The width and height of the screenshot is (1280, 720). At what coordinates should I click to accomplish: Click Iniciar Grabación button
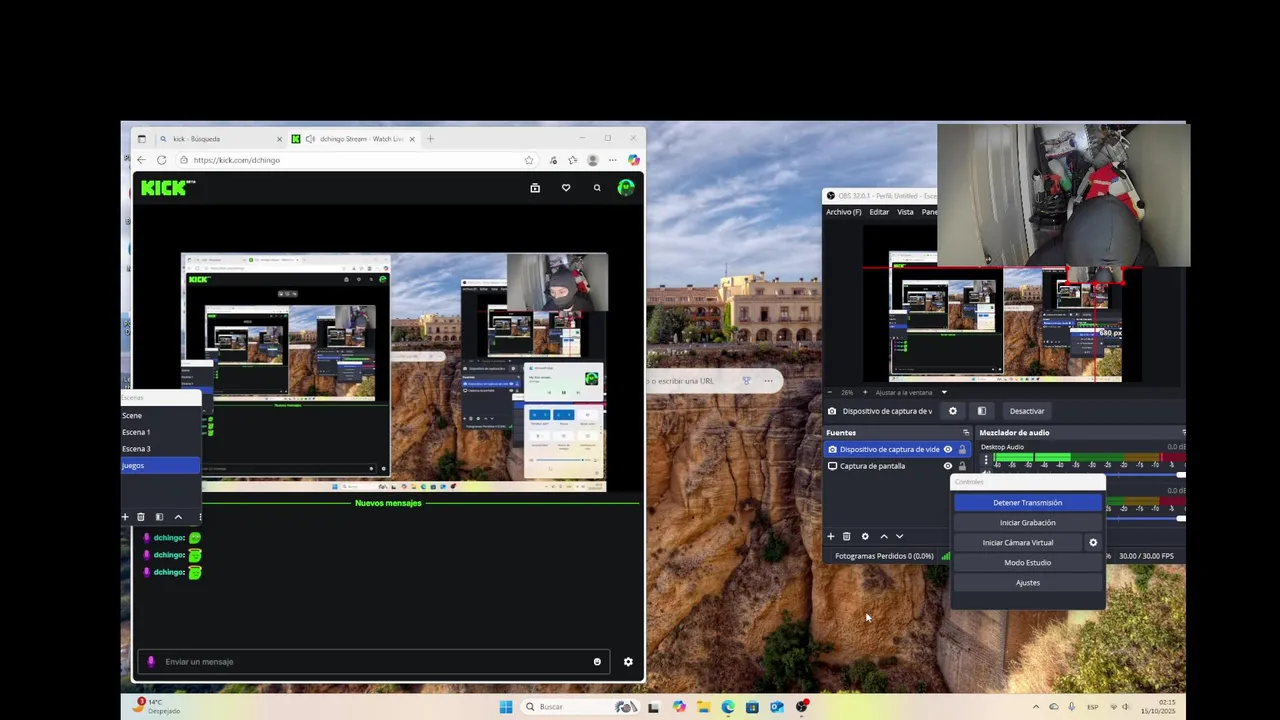coord(1027,523)
